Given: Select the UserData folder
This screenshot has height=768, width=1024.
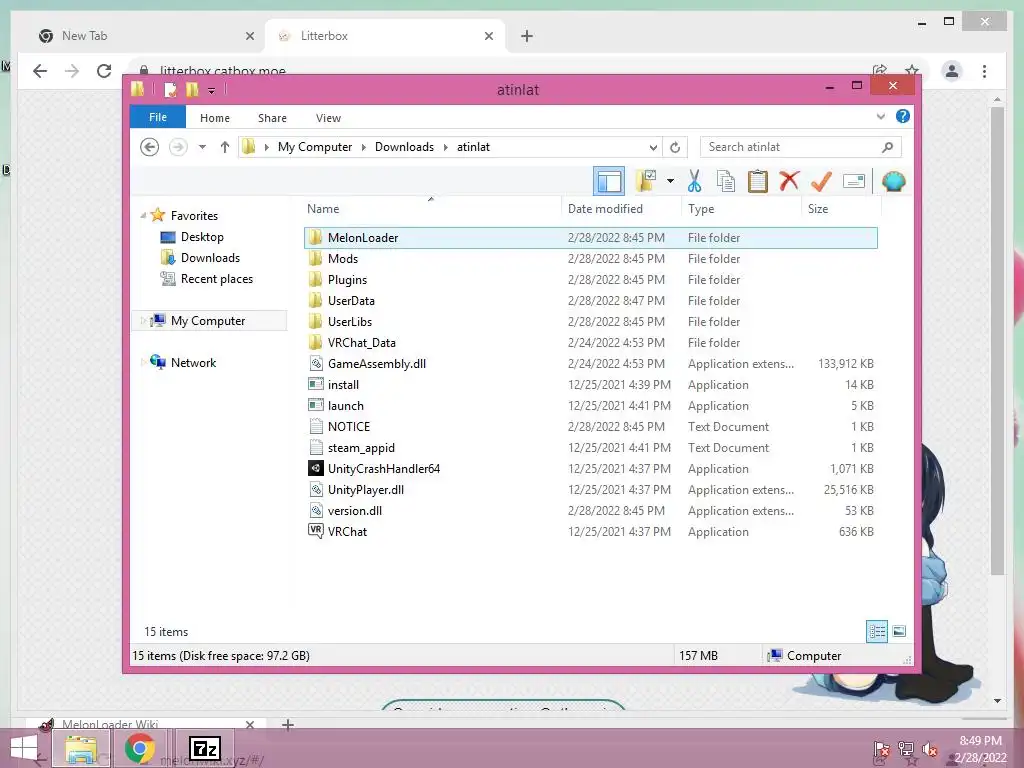Looking at the screenshot, I should pyautogui.click(x=591, y=300).
